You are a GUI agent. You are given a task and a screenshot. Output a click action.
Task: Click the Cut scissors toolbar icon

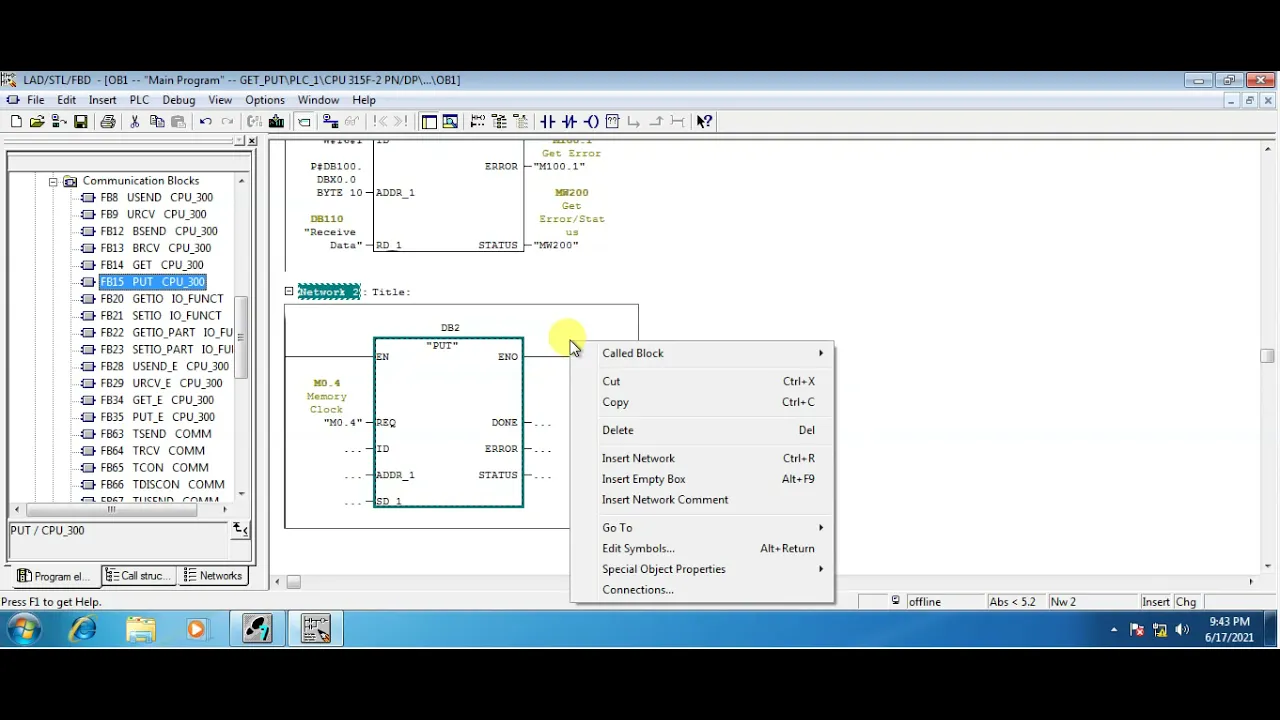tap(135, 122)
